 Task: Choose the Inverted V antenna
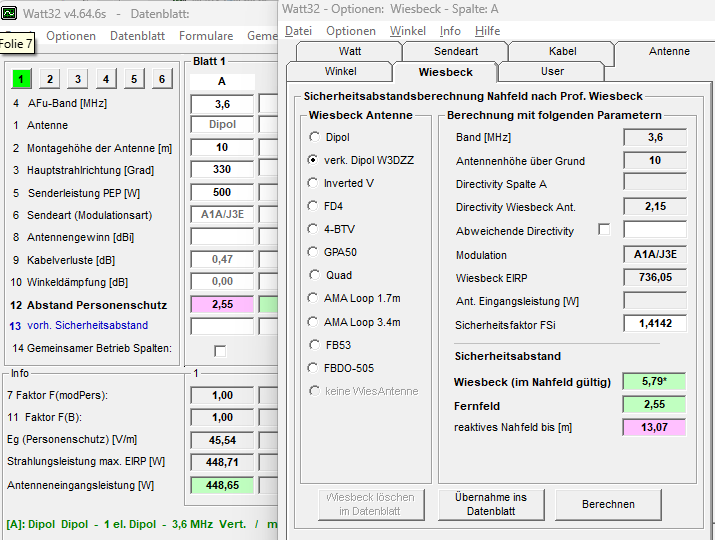pos(313,183)
